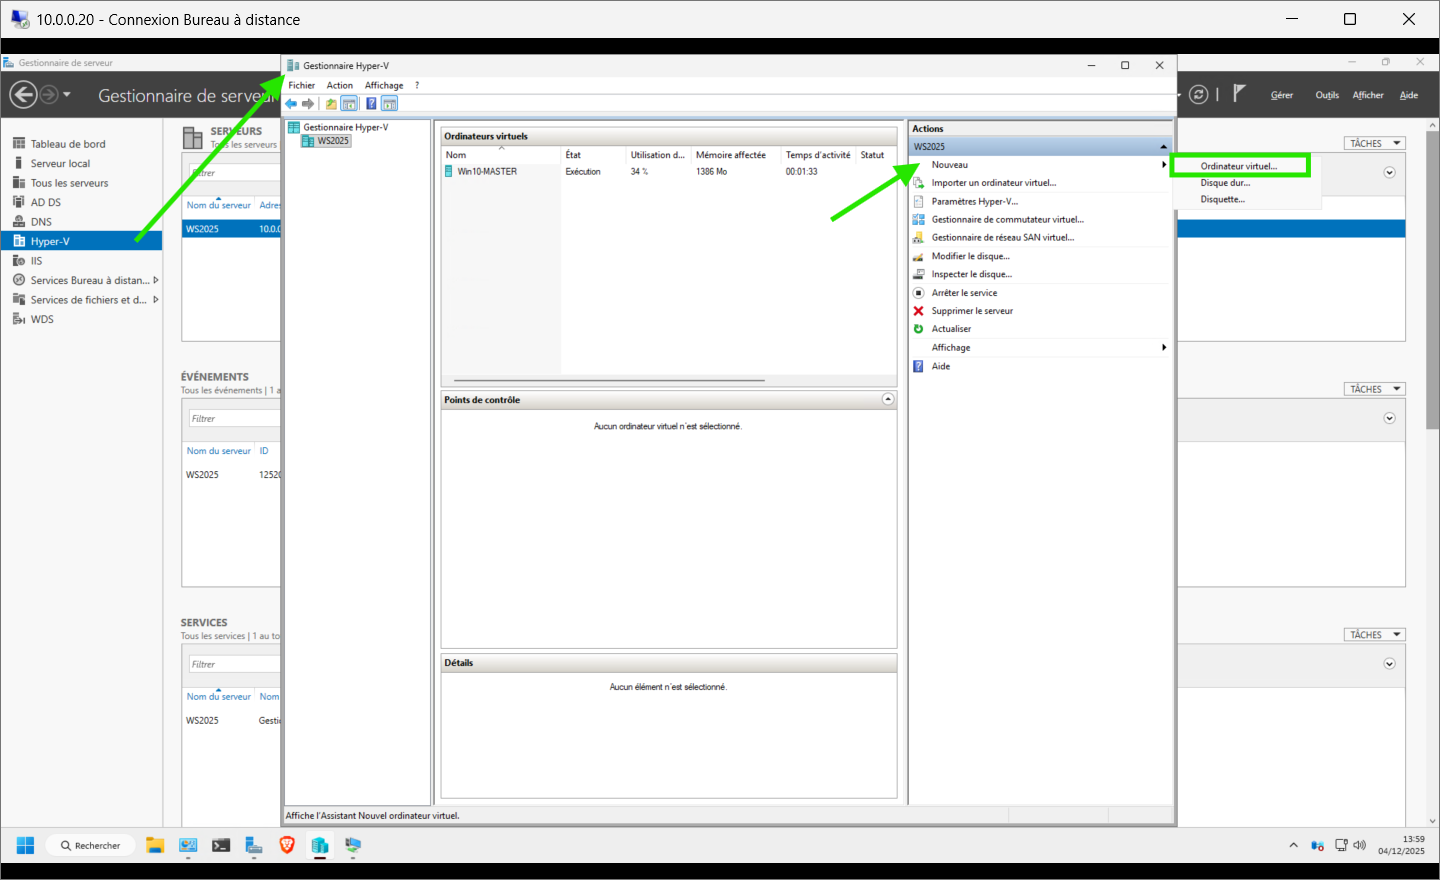The width and height of the screenshot is (1440, 880).
Task: Collapse the WS2025 actions group header
Action: [1163, 147]
